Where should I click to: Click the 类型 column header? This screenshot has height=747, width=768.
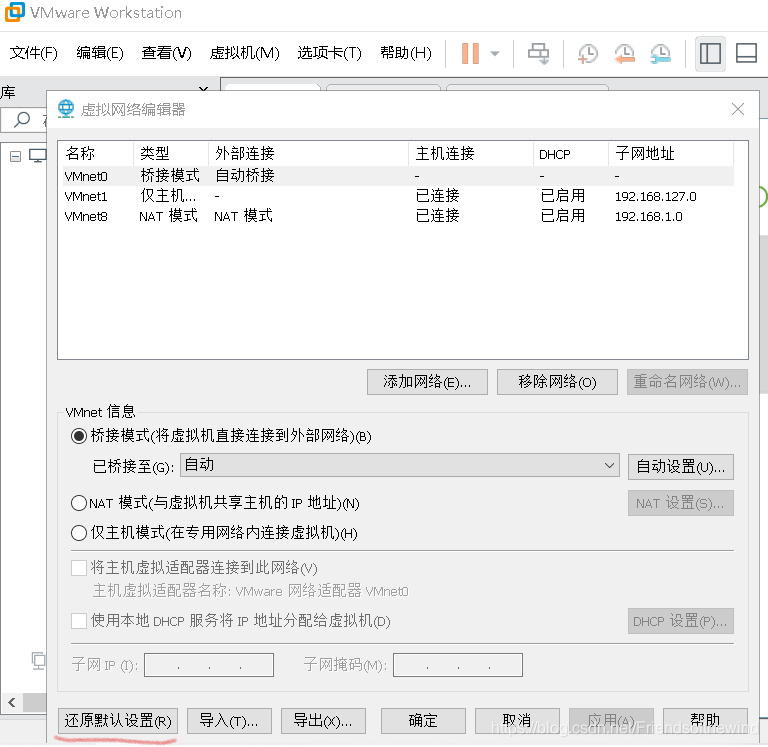(170, 154)
